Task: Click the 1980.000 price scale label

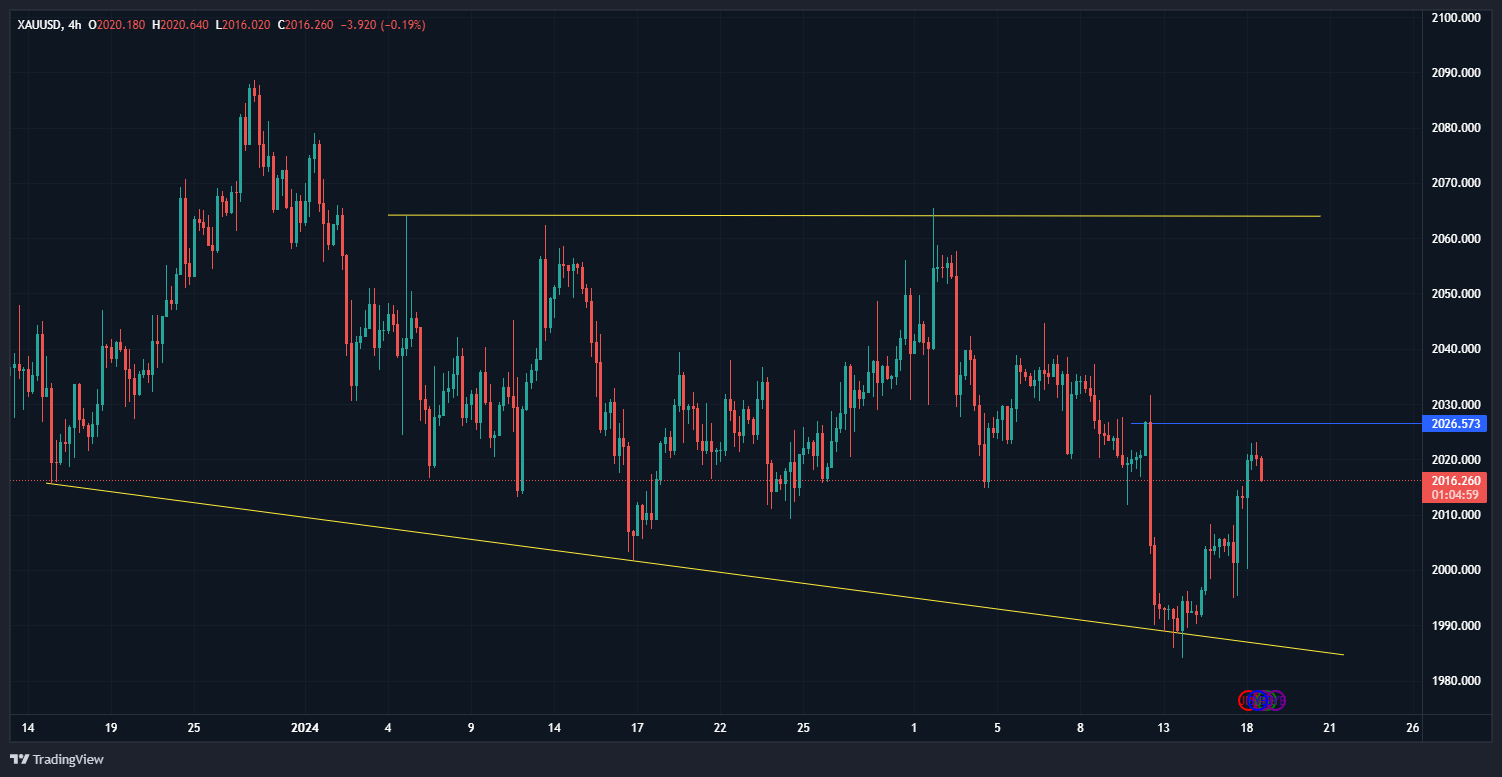Action: tap(1454, 681)
